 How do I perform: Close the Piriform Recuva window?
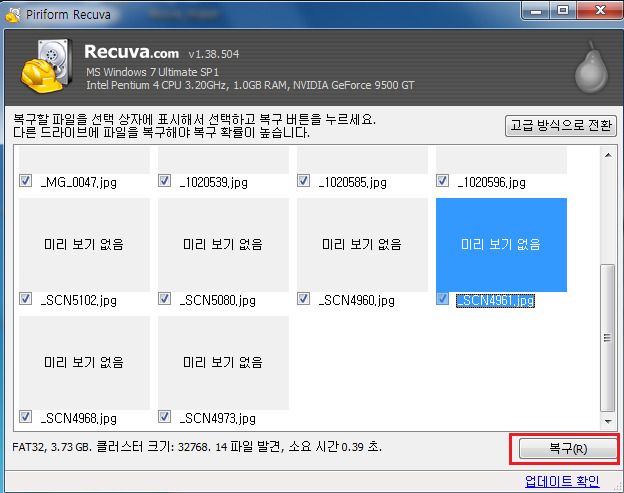[x=600, y=11]
